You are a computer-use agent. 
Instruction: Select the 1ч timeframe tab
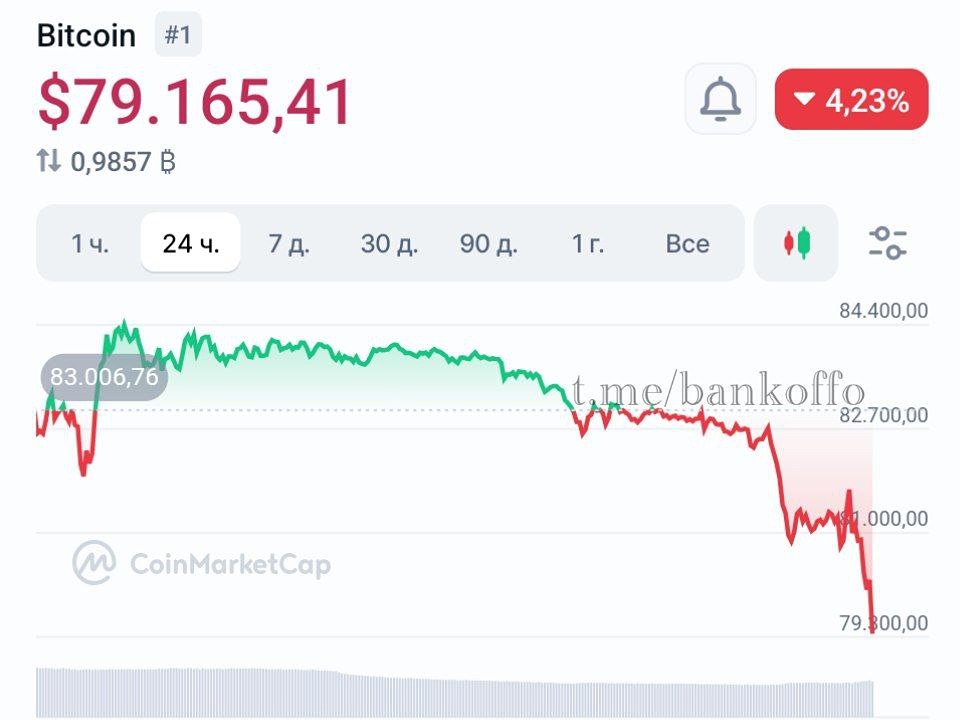[89, 243]
